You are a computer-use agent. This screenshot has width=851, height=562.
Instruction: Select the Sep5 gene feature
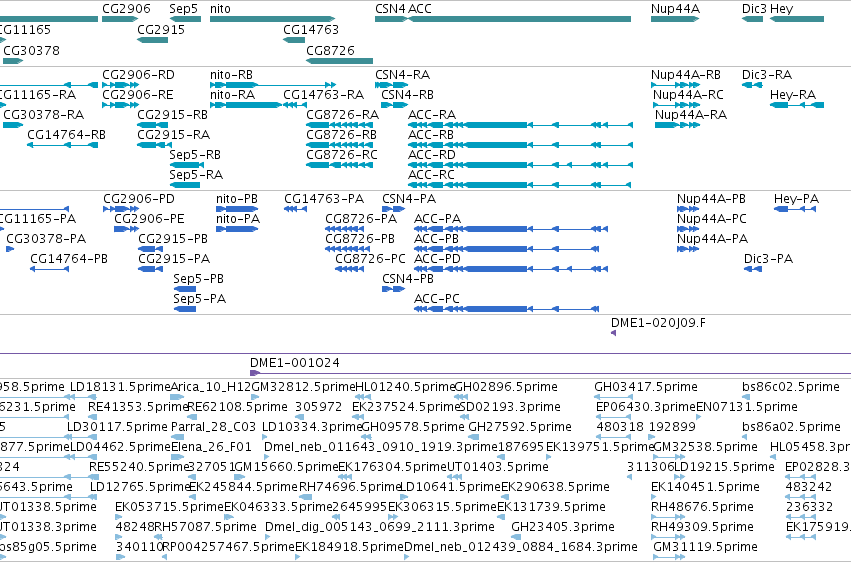tap(185, 19)
